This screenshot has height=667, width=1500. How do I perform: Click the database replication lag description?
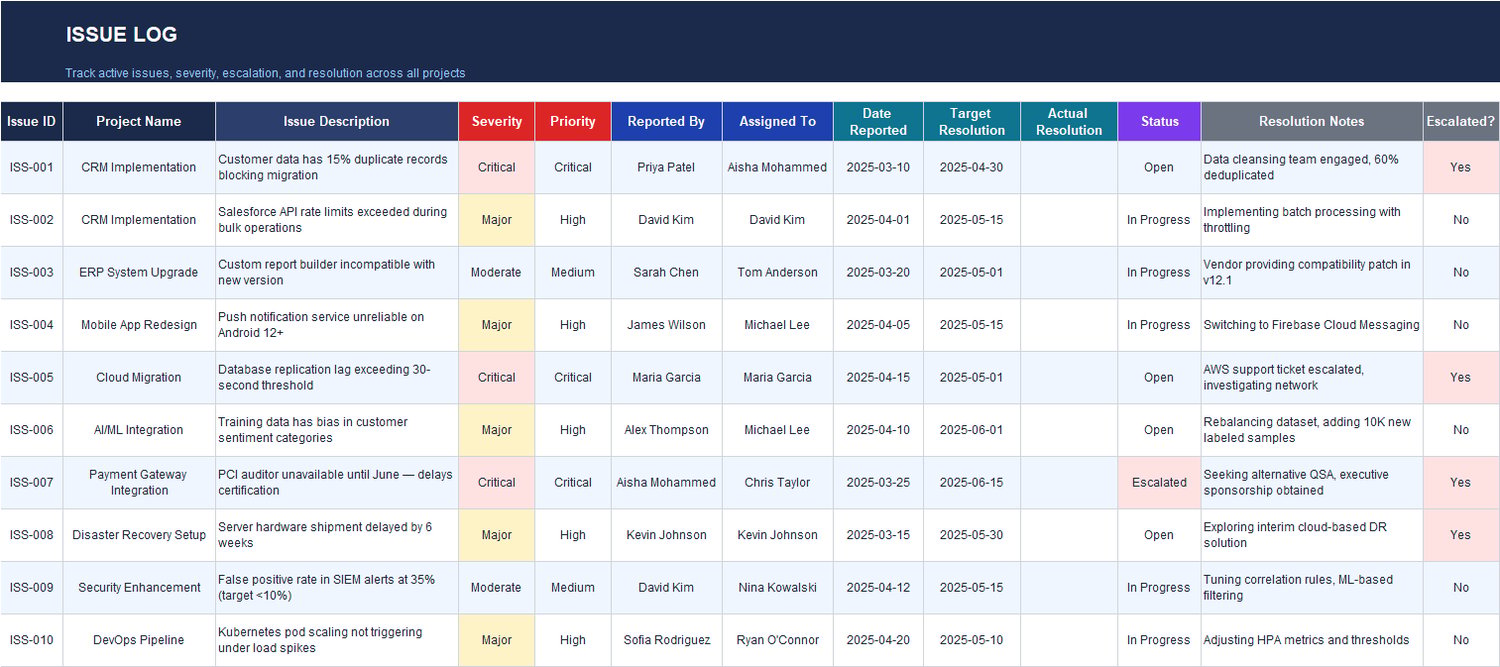click(x=337, y=377)
